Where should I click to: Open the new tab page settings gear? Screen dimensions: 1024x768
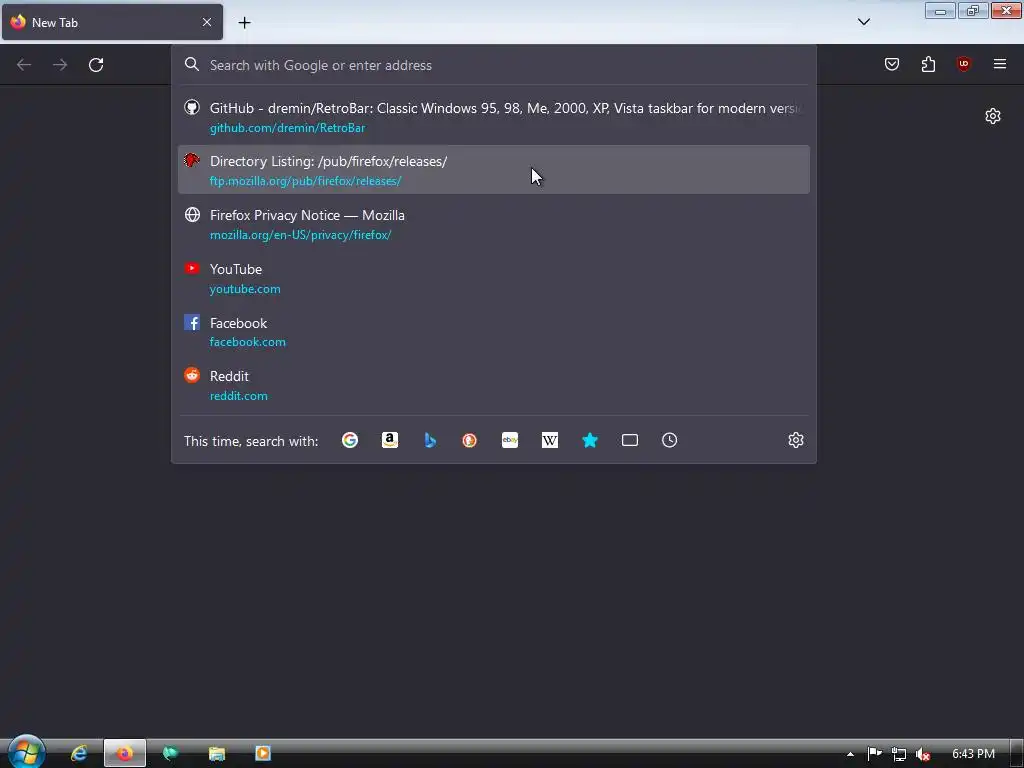[993, 116]
